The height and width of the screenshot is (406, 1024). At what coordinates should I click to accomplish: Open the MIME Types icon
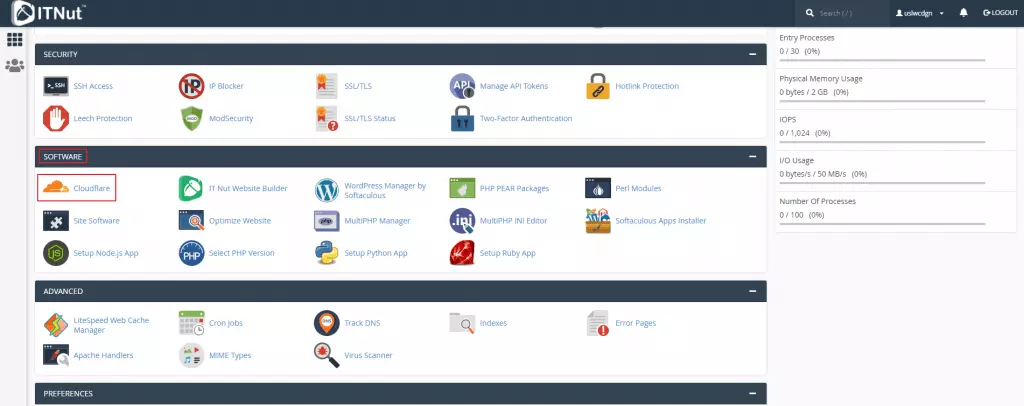click(x=191, y=355)
